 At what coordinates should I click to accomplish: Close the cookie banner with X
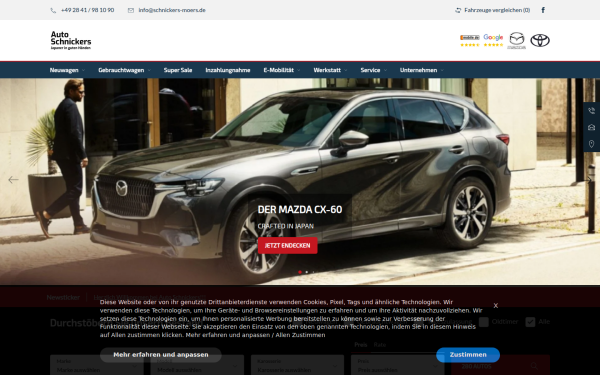click(496, 305)
